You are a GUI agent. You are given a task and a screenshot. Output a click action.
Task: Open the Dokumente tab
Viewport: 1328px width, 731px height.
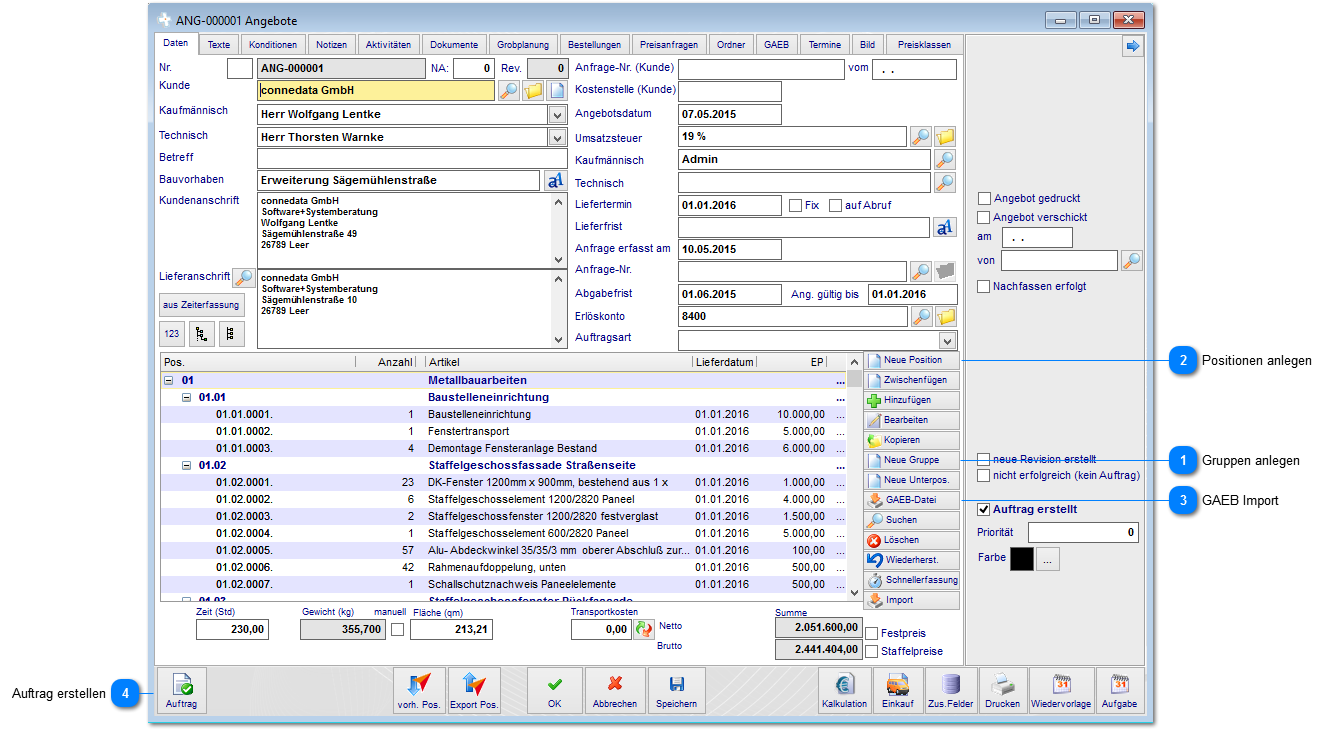point(455,45)
